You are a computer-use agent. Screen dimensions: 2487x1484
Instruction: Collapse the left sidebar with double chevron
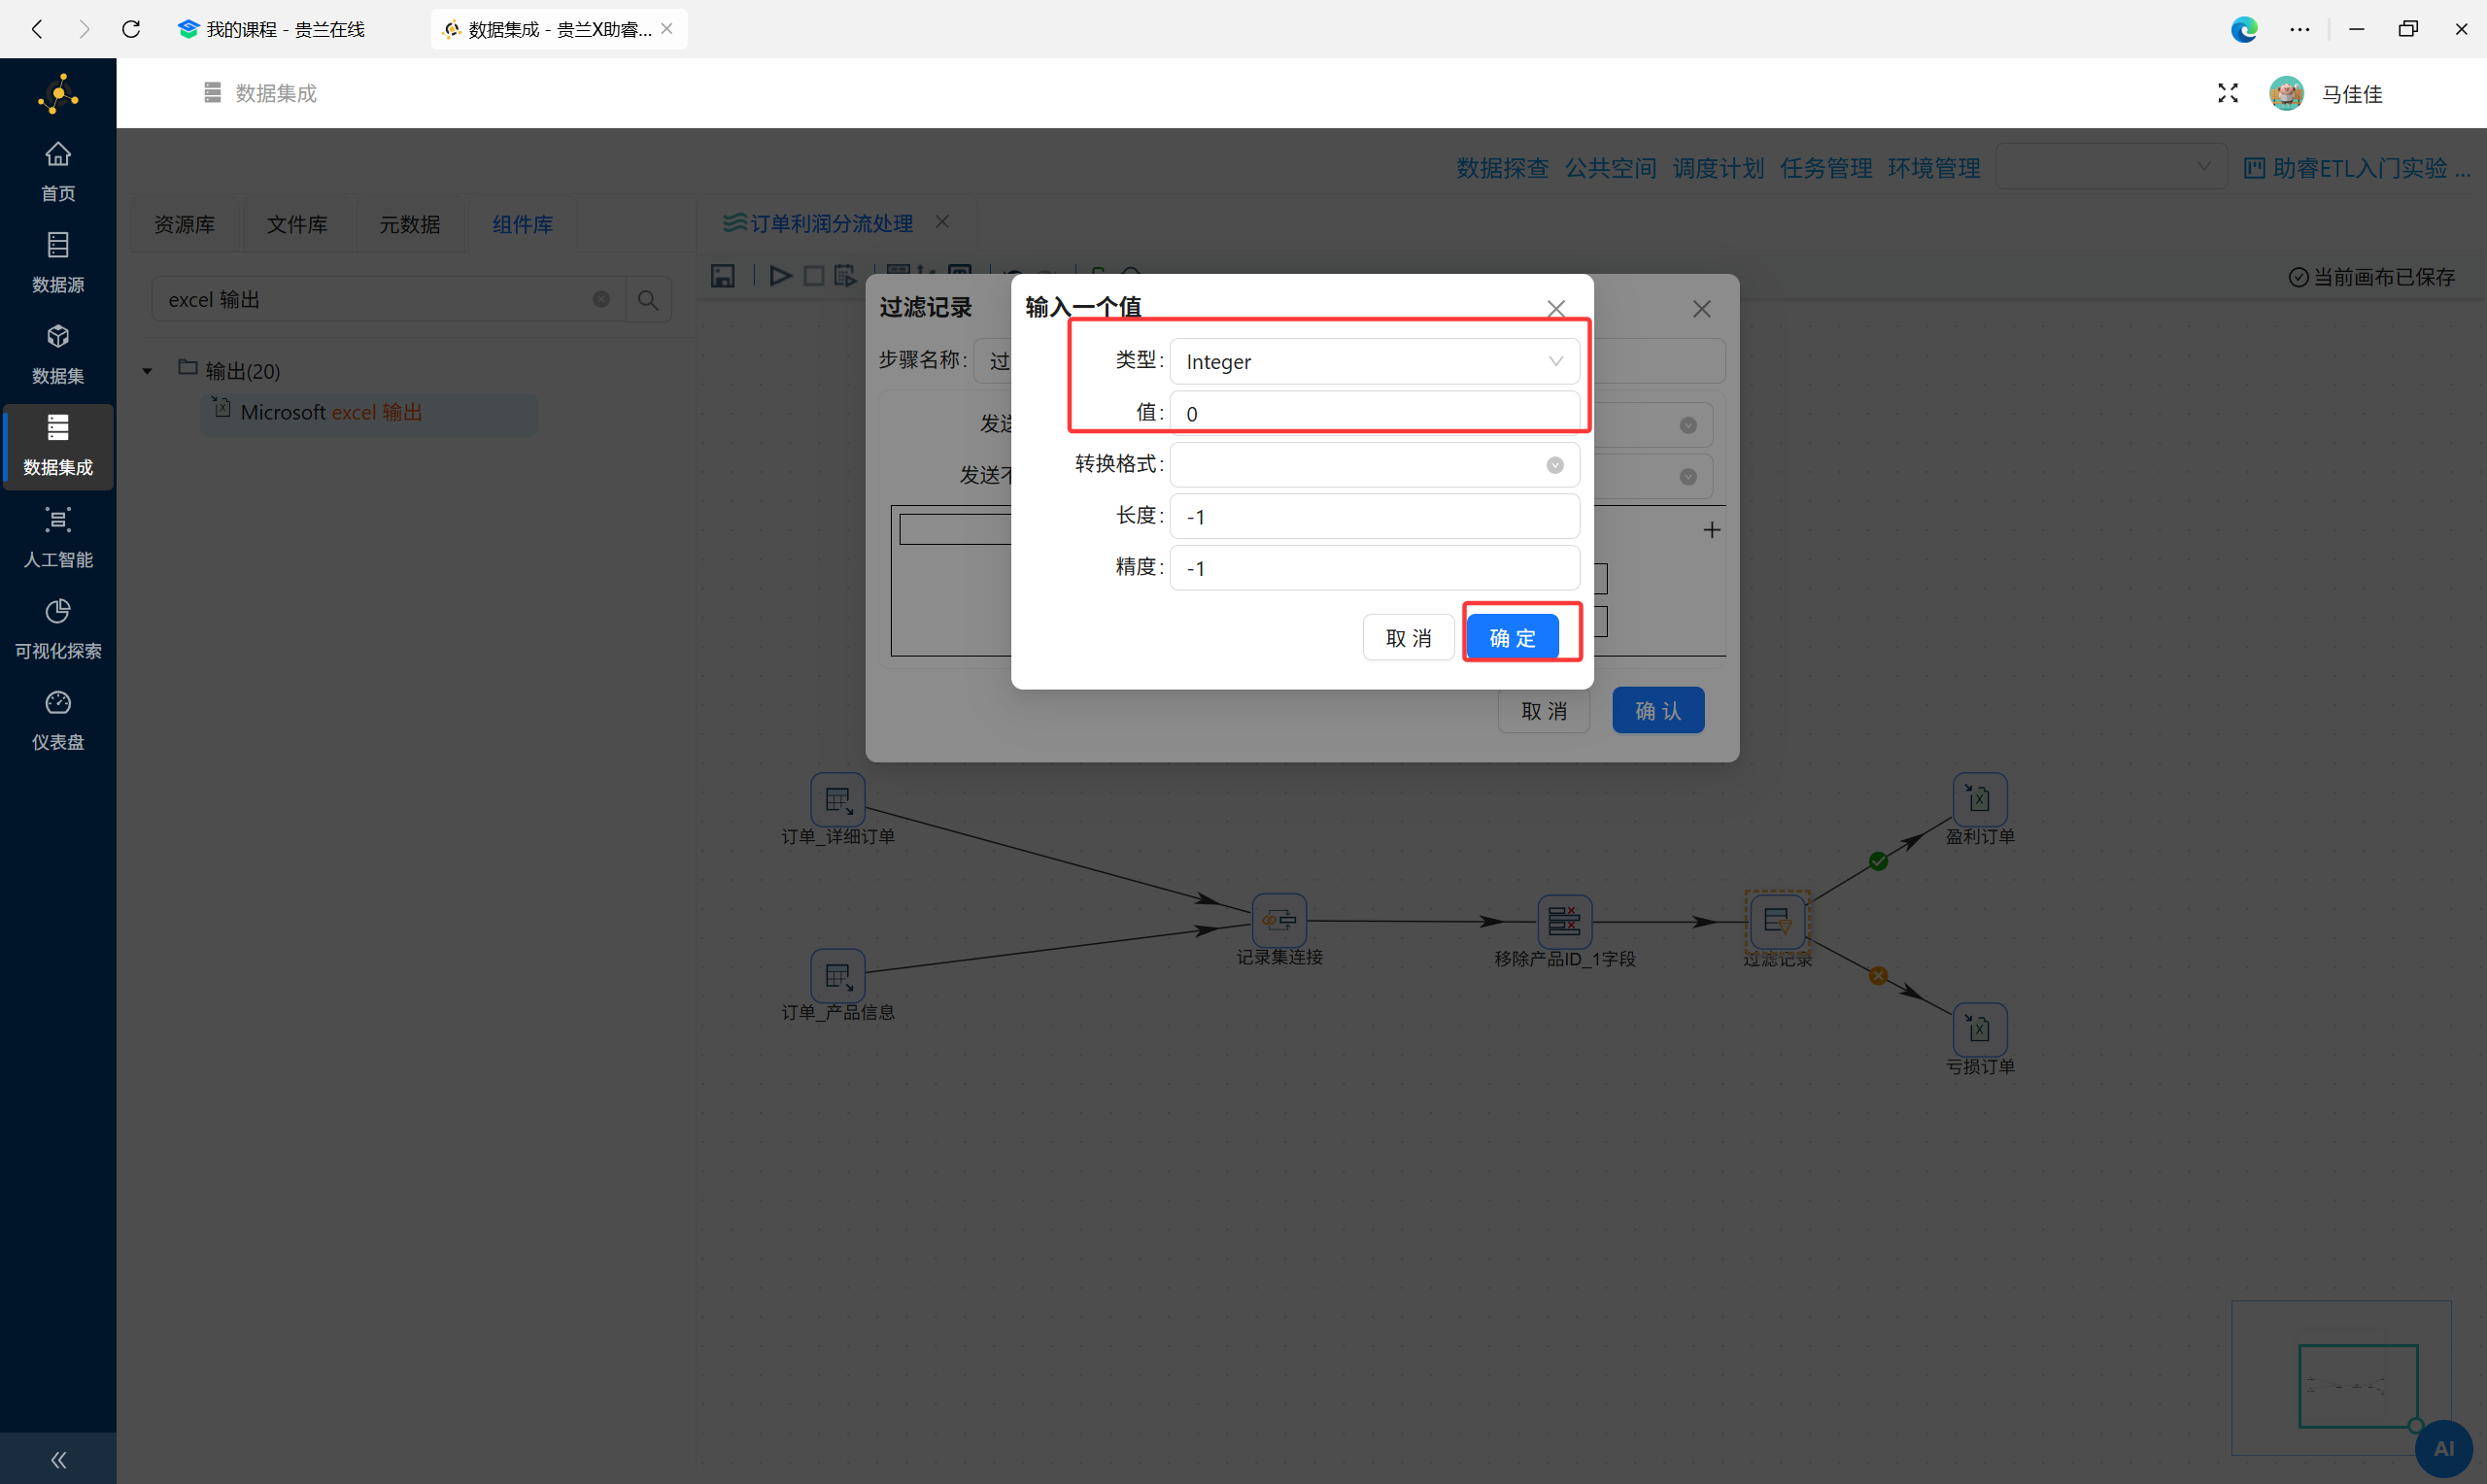point(58,1459)
